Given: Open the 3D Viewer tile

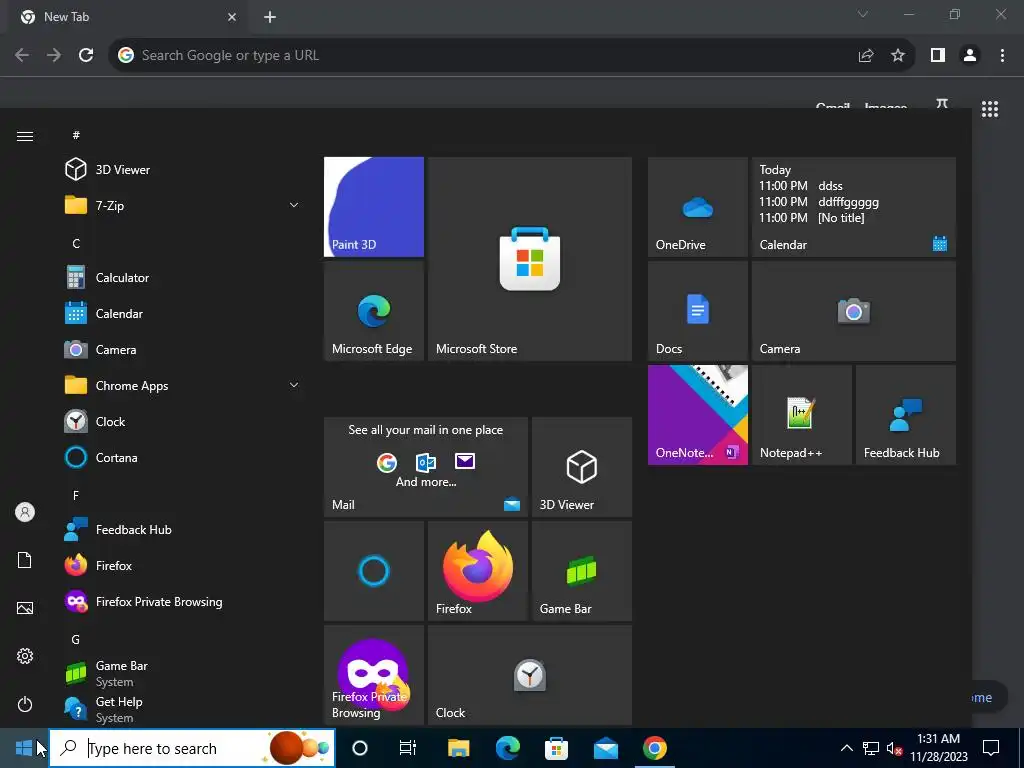Looking at the screenshot, I should coord(582,467).
